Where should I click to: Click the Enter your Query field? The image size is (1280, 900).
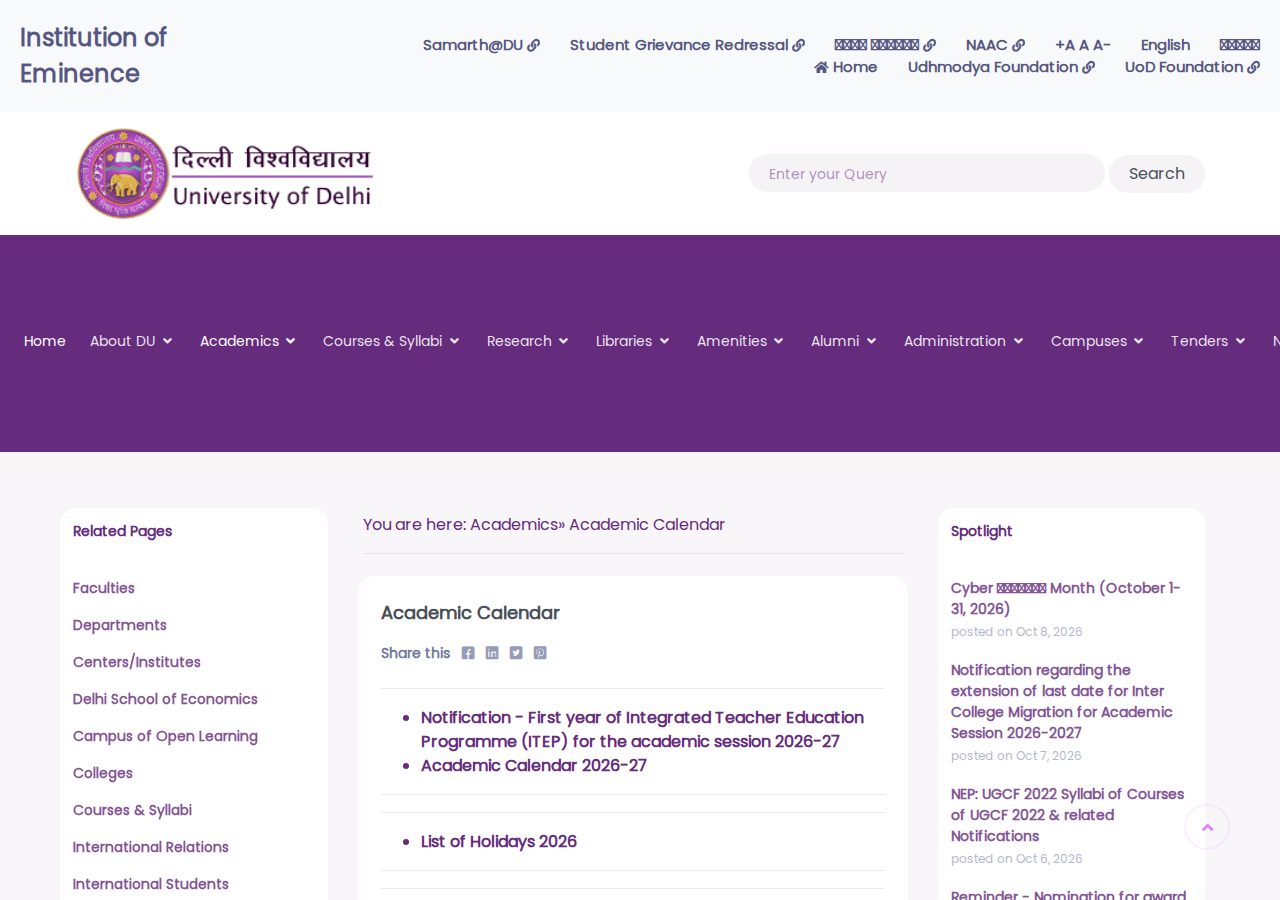tap(927, 173)
